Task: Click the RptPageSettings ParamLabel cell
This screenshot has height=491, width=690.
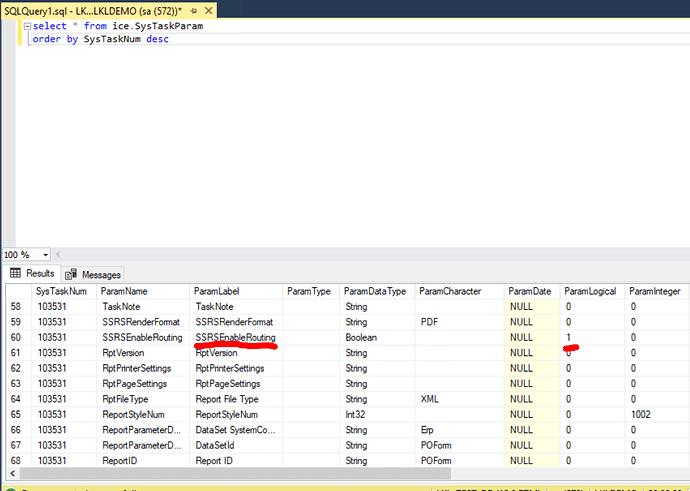Action: (236, 384)
